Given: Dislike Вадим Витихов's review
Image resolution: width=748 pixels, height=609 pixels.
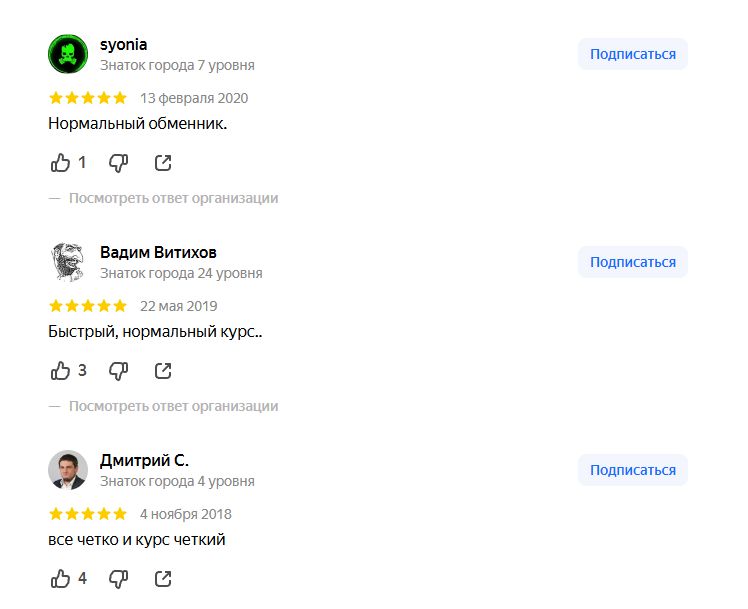Looking at the screenshot, I should click(118, 370).
